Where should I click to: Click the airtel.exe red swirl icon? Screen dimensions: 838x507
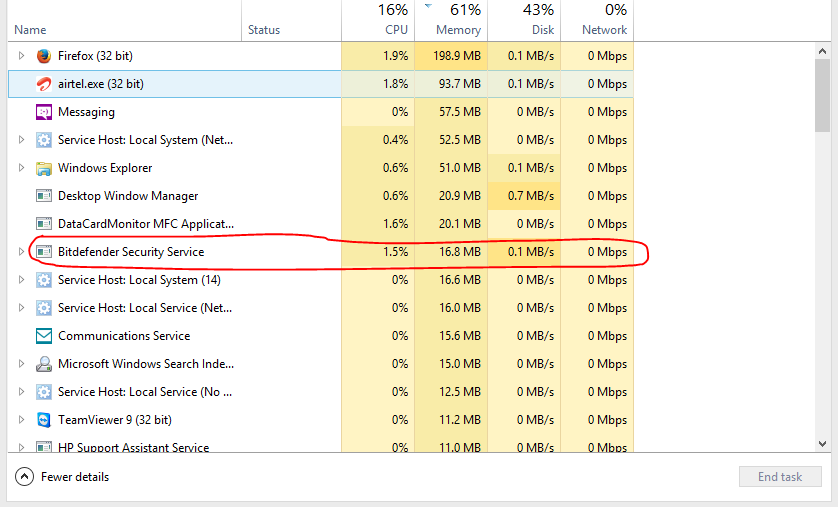click(44, 84)
